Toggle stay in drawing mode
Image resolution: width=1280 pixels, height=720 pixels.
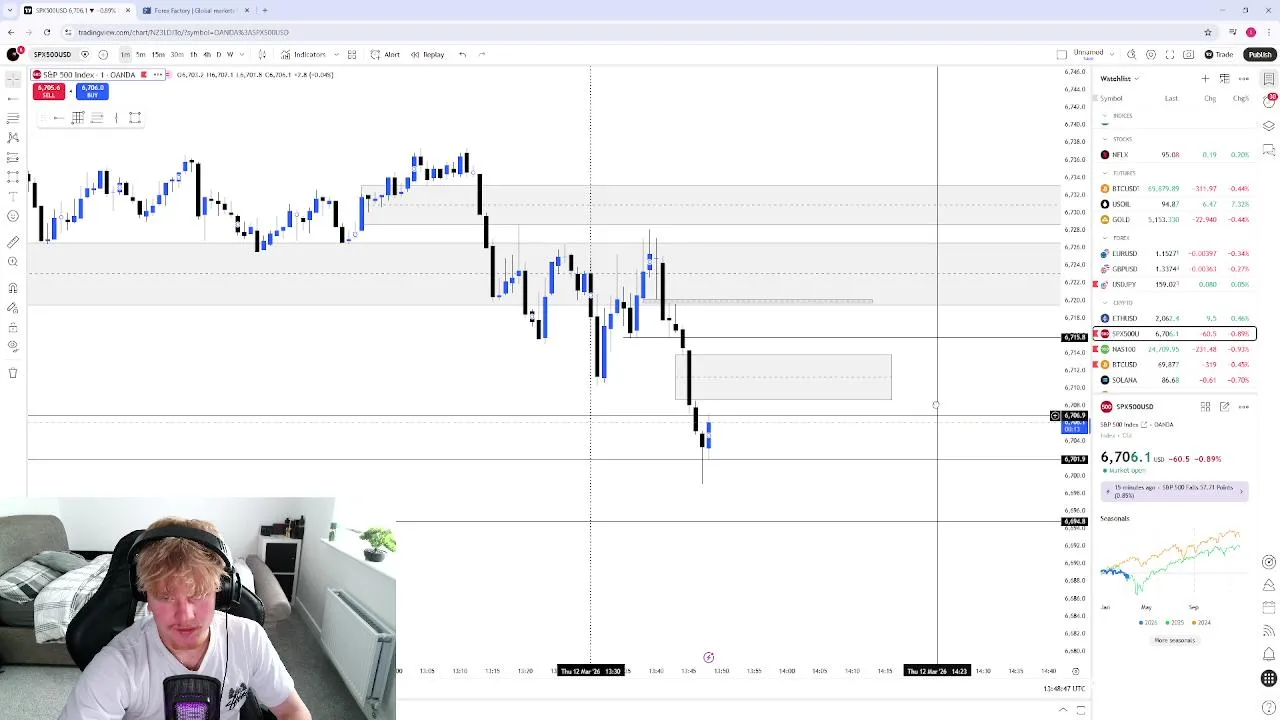point(13,307)
